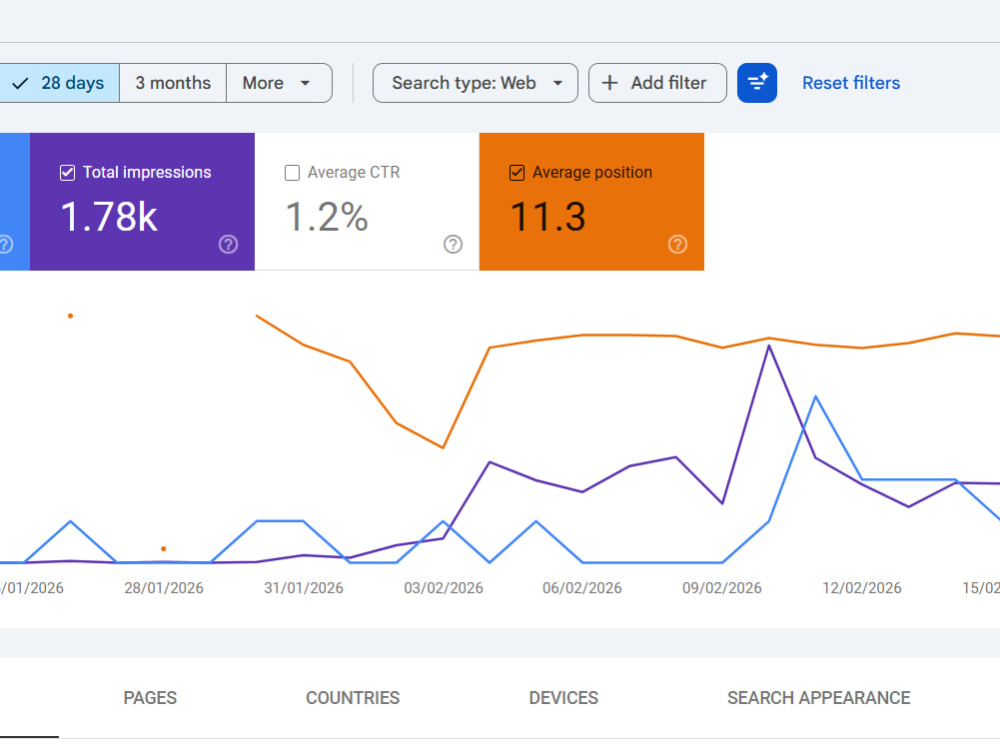Viewport: 1000px width, 750px height.
Task: Open the Search type: Web dropdown
Action: 475,83
